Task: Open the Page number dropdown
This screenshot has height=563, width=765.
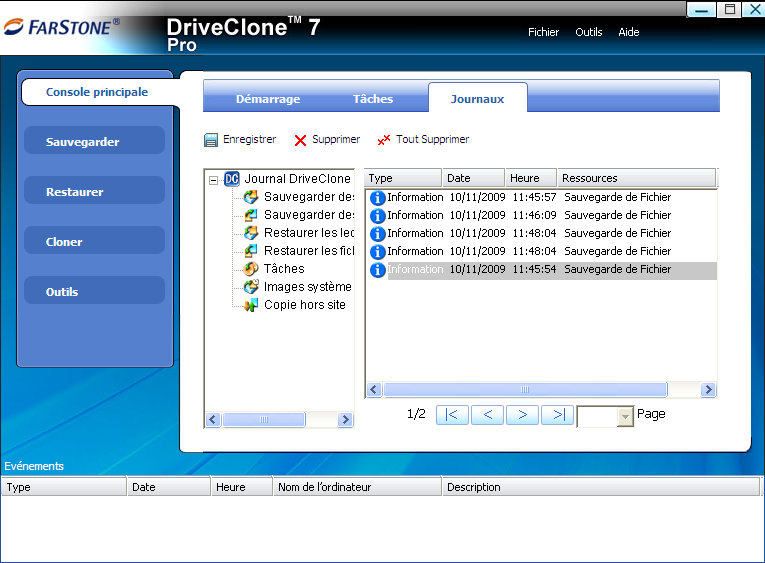Action: click(624, 417)
